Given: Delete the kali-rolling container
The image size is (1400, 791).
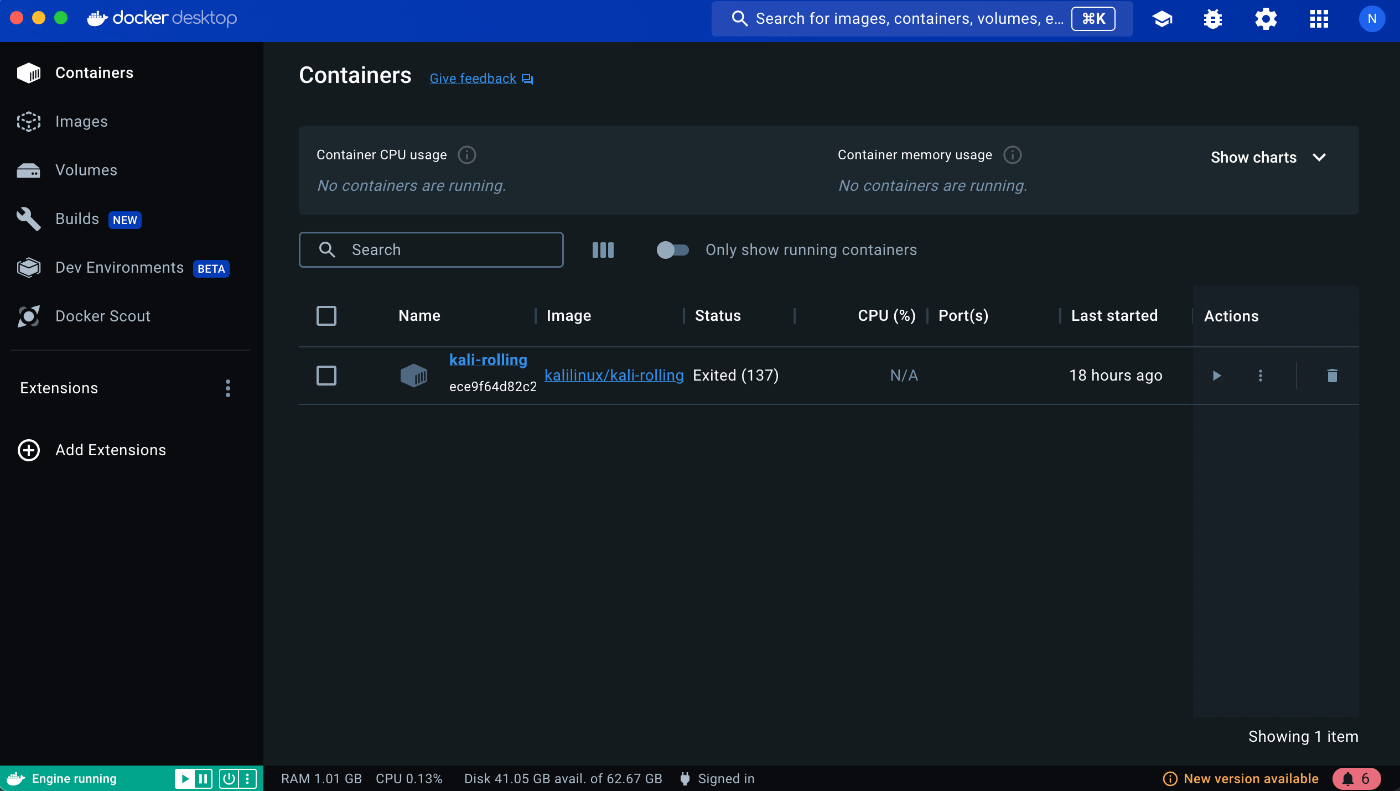Looking at the screenshot, I should pos(1332,376).
